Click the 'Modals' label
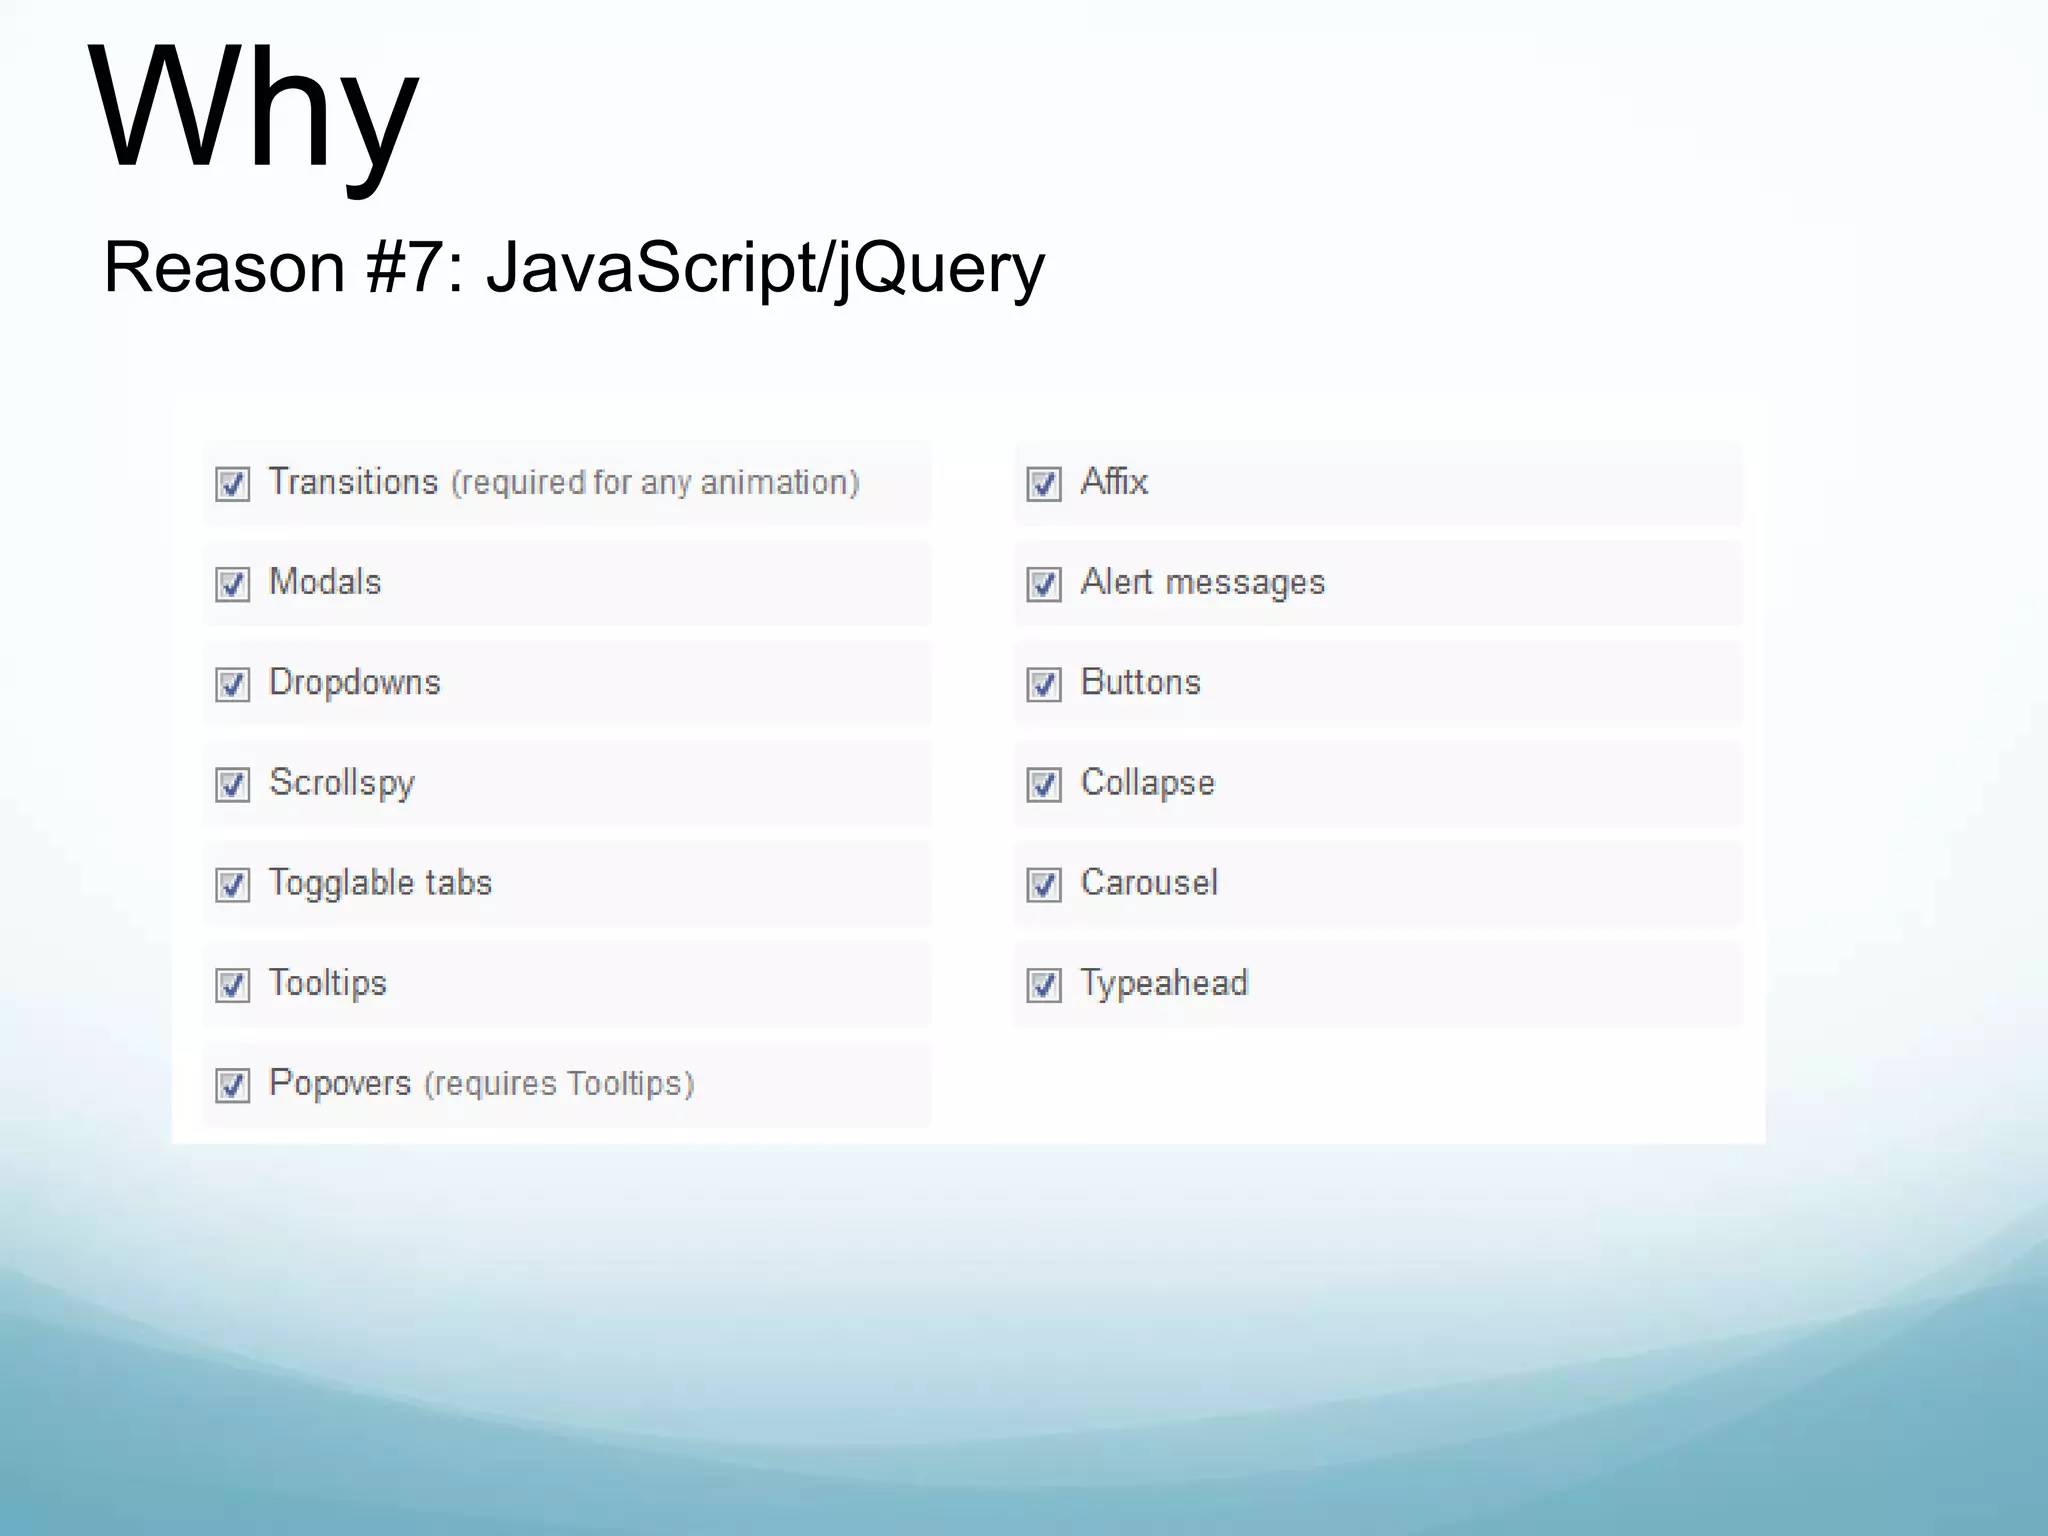This screenshot has width=2048, height=1536. tap(325, 582)
